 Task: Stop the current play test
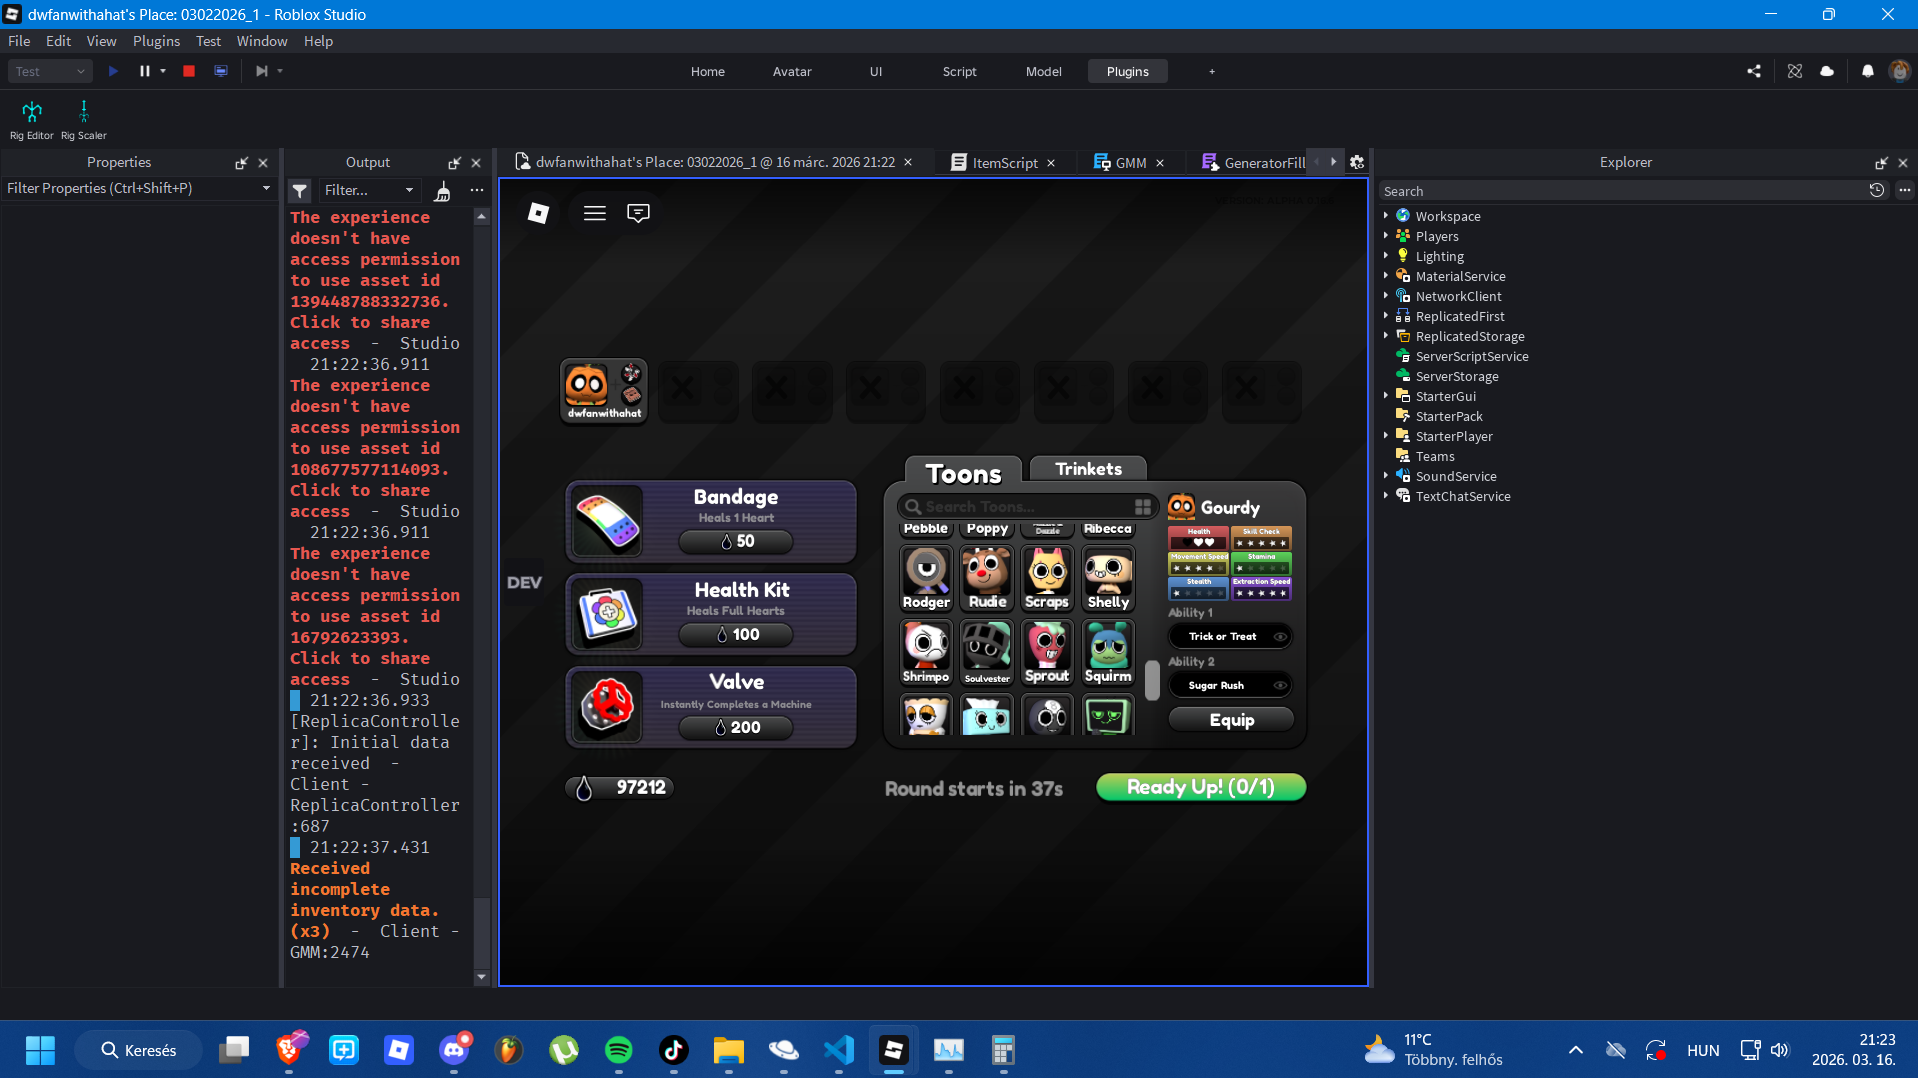[188, 71]
